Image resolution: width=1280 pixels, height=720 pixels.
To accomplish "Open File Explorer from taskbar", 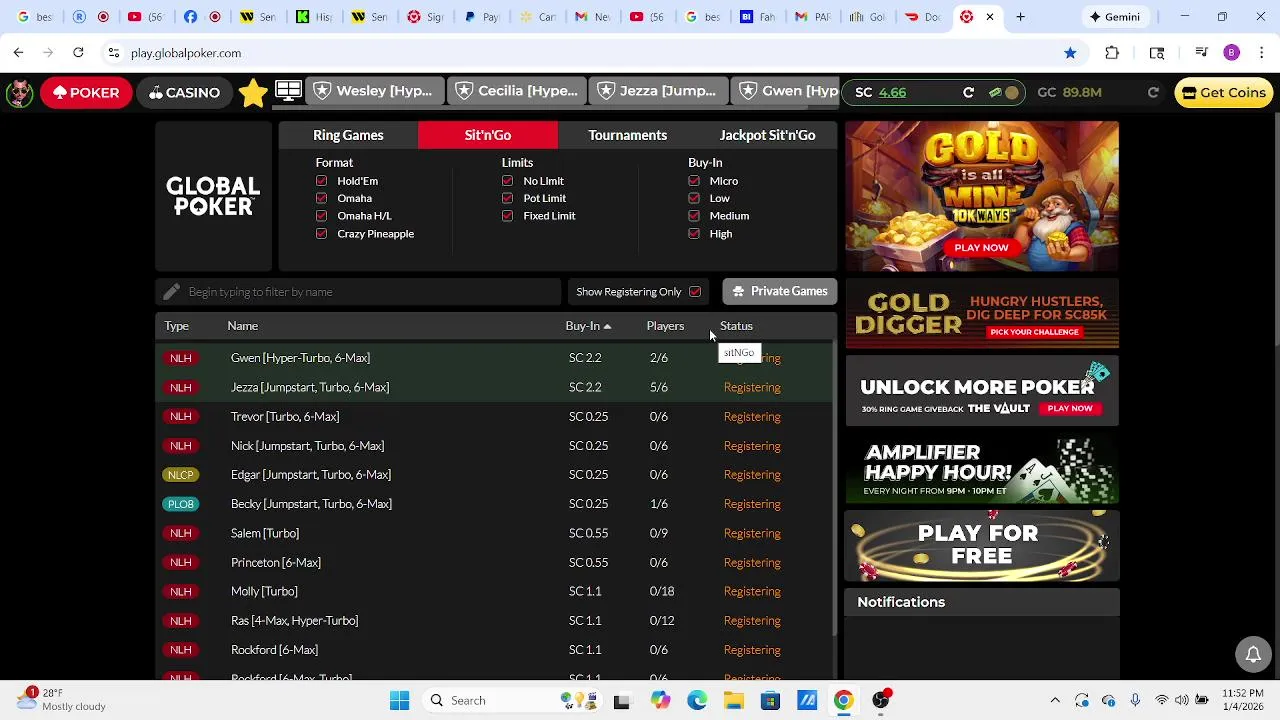I will [x=733, y=700].
